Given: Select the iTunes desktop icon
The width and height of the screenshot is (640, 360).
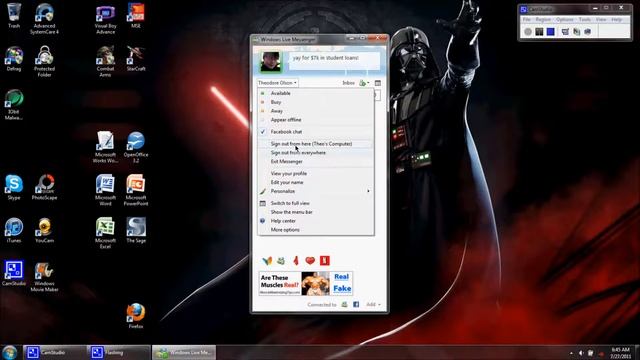Looking at the screenshot, I should coord(14,230).
